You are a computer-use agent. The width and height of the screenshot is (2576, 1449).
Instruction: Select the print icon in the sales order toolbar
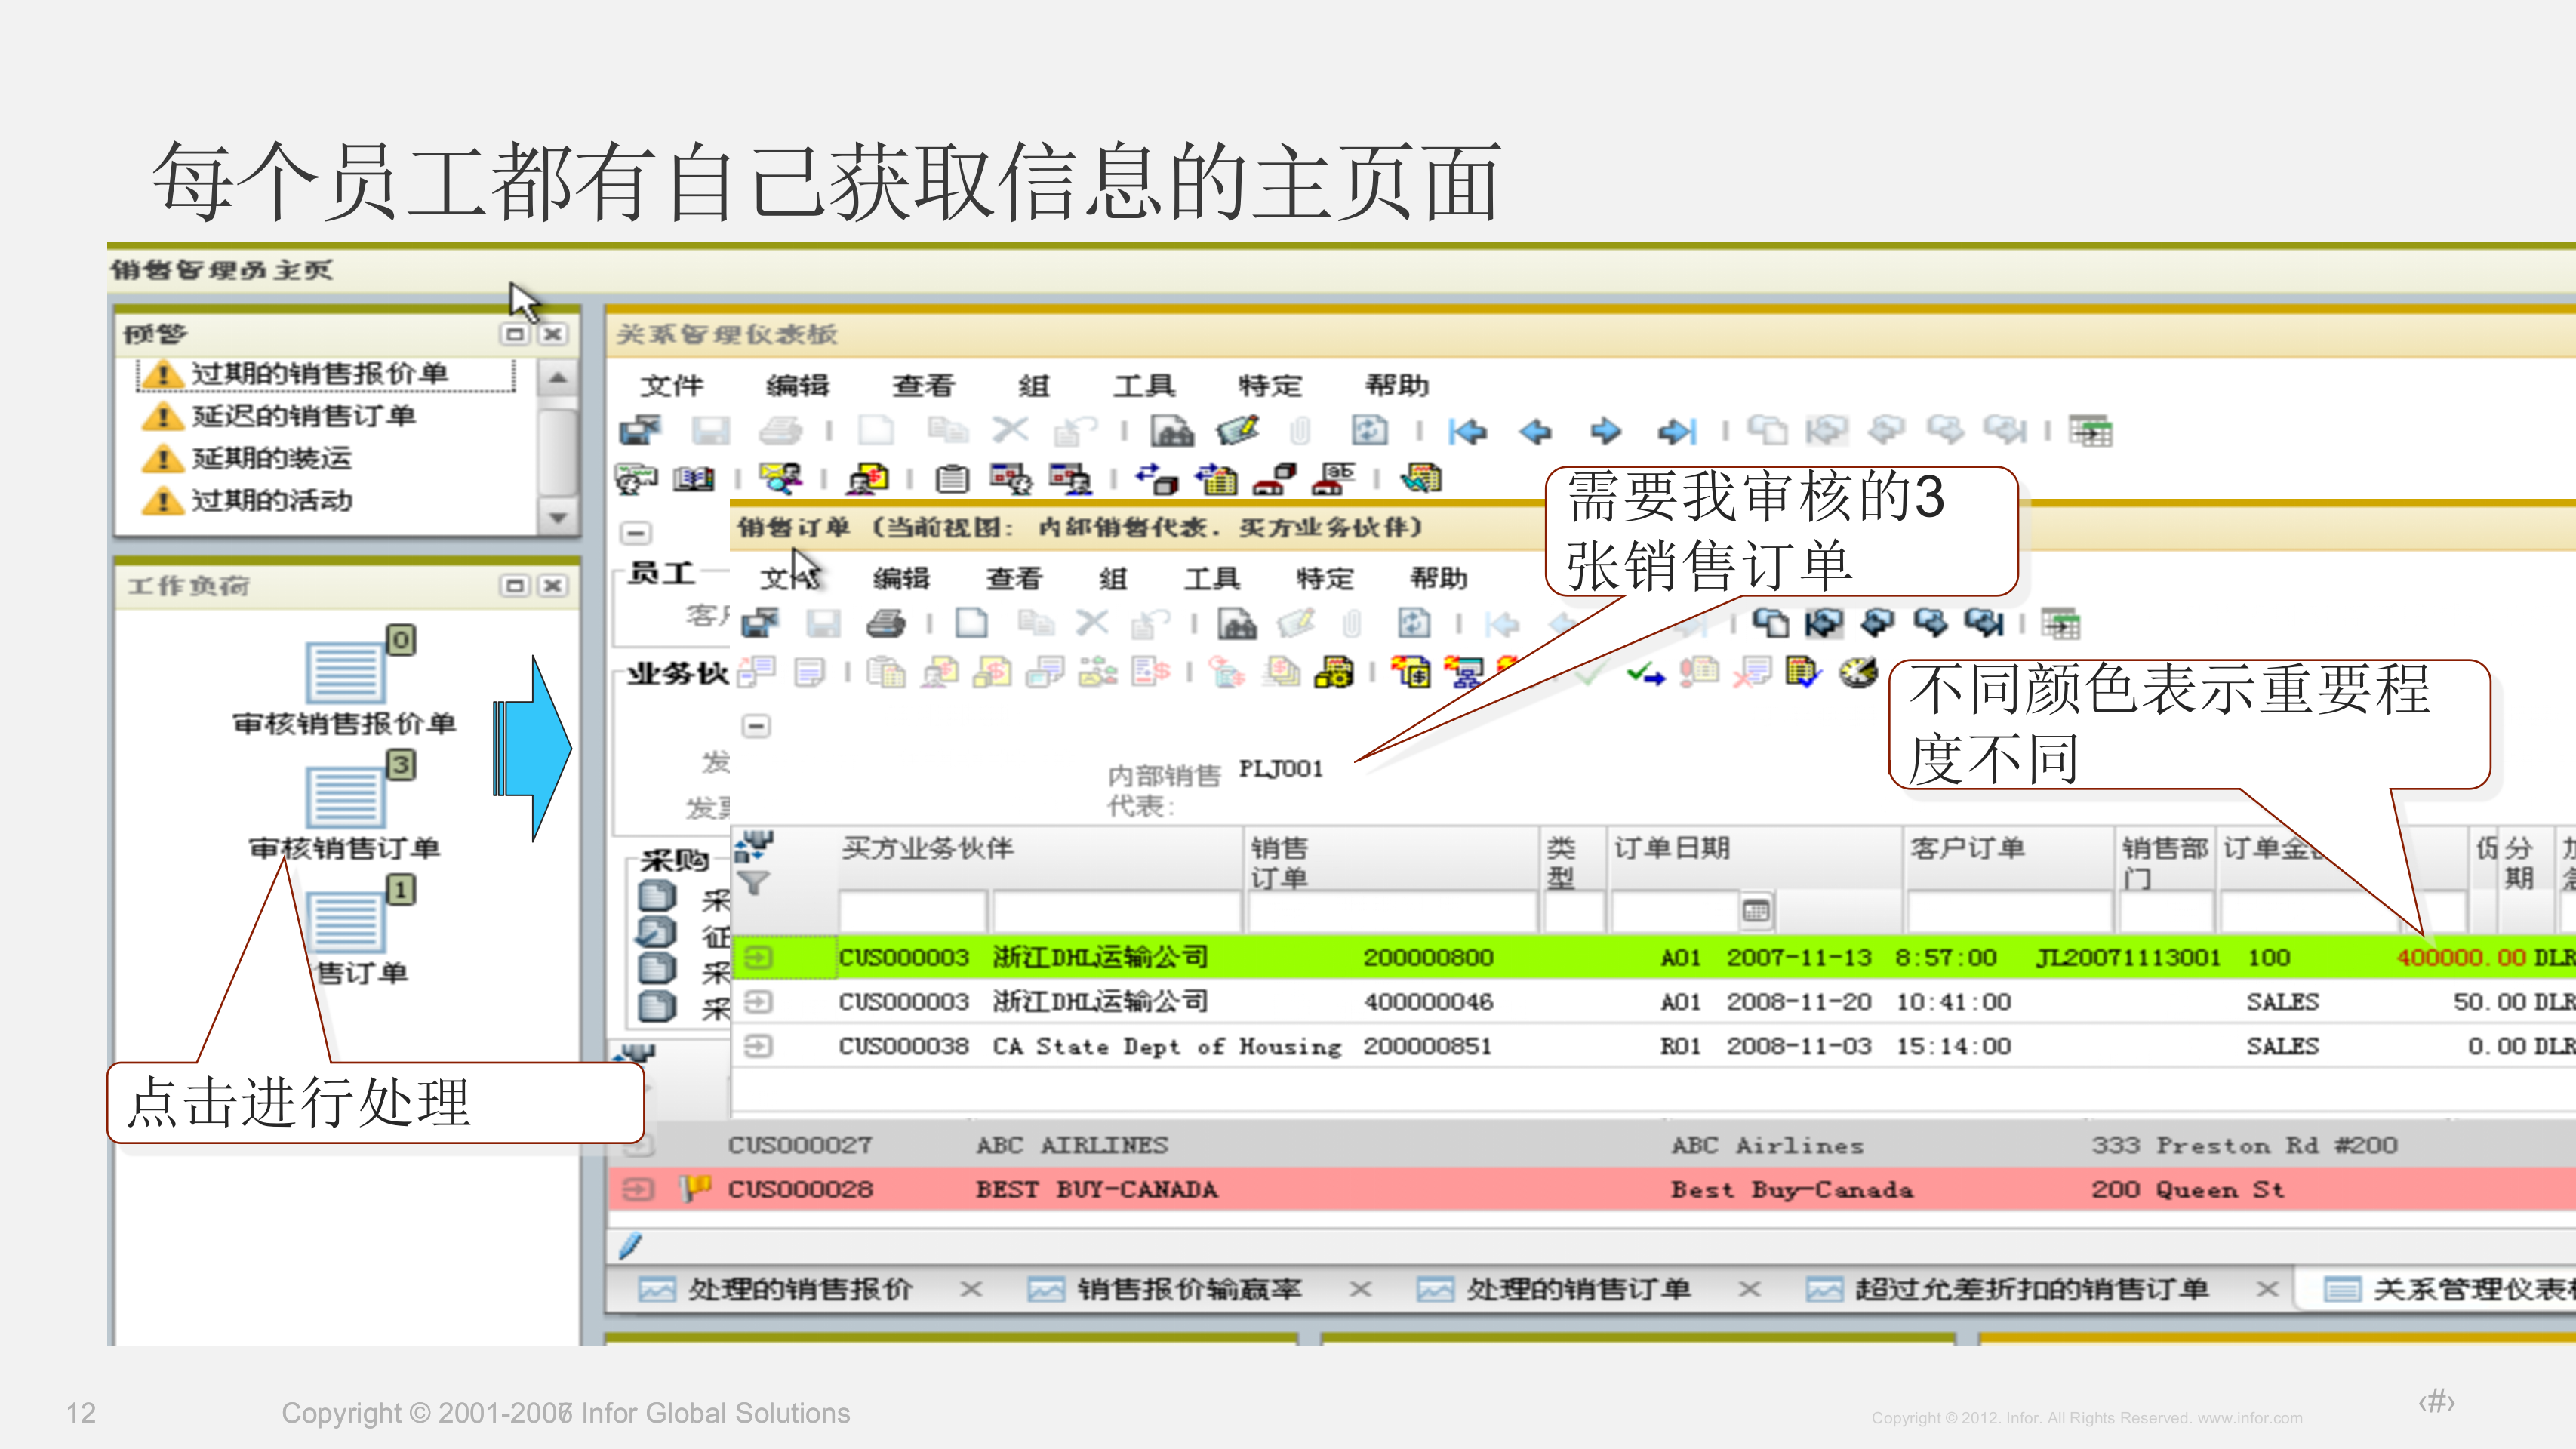(887, 623)
